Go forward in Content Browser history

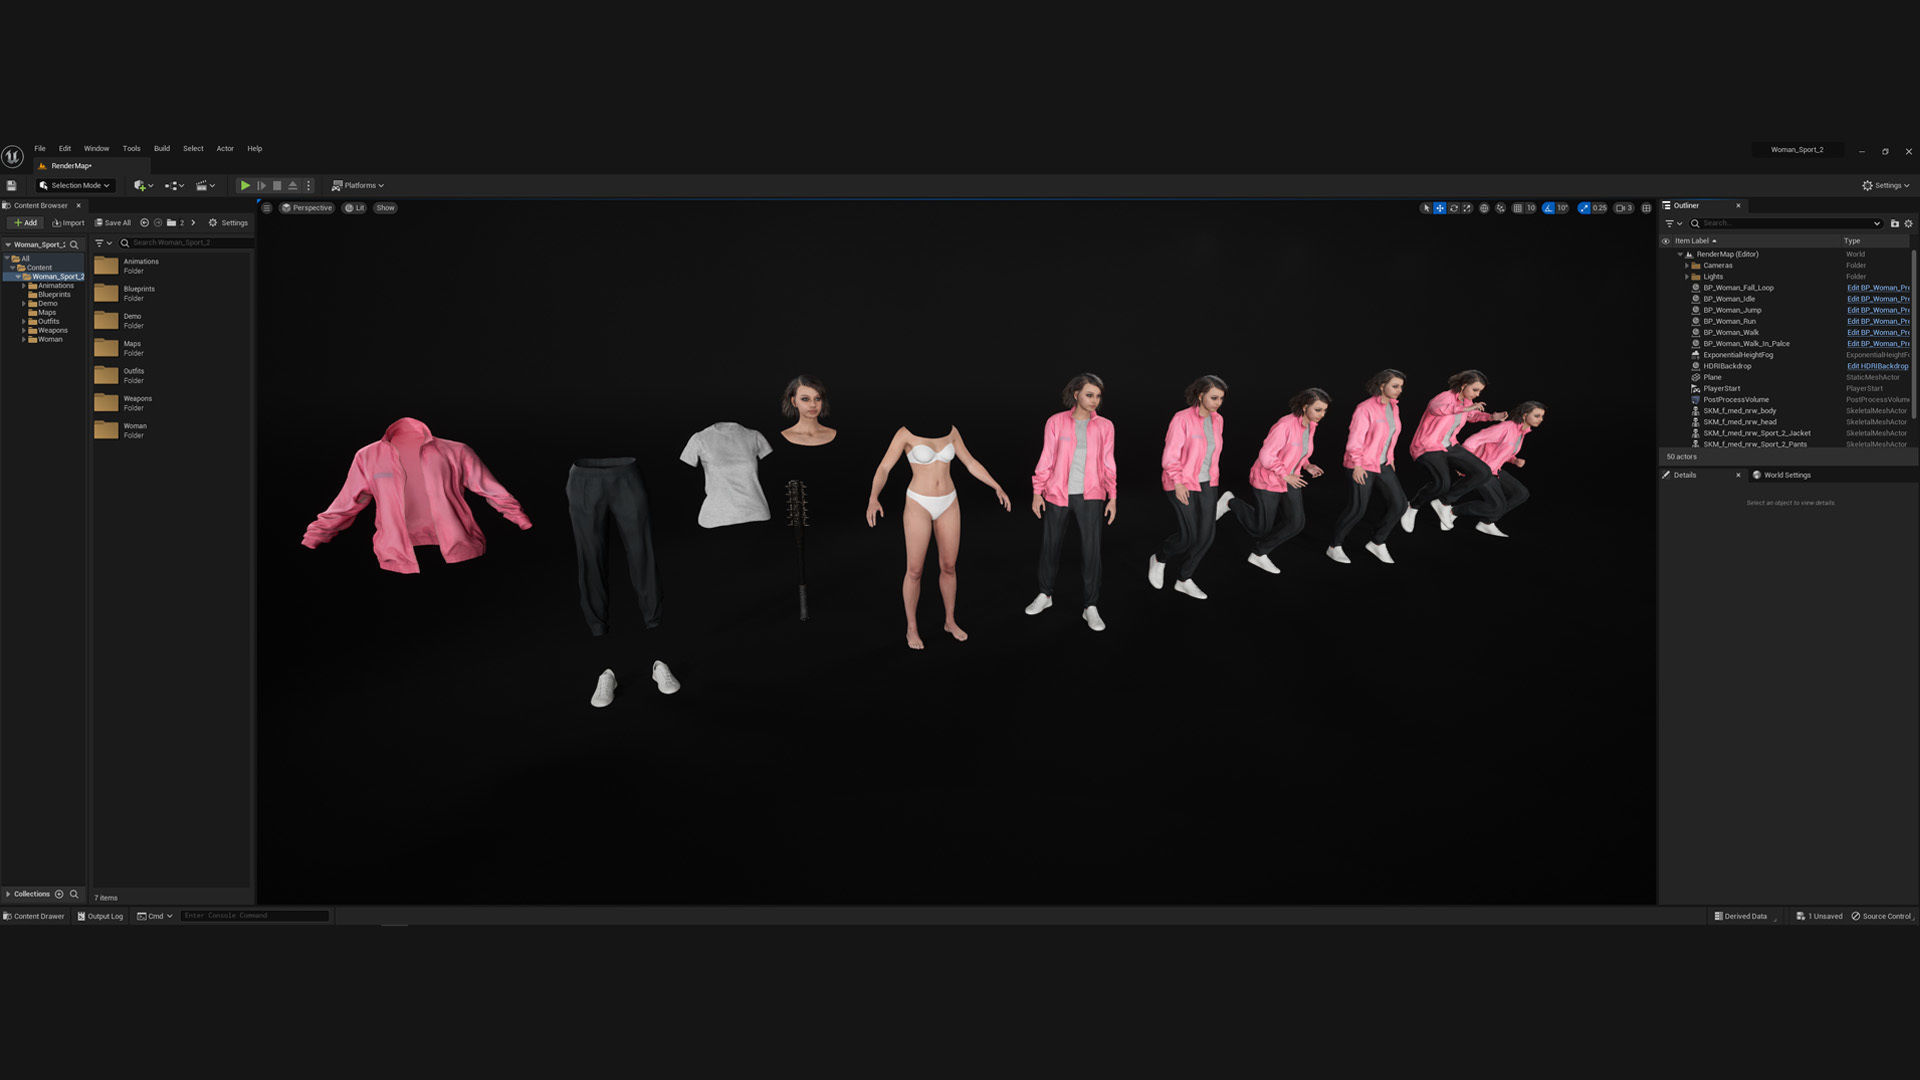[x=158, y=223]
